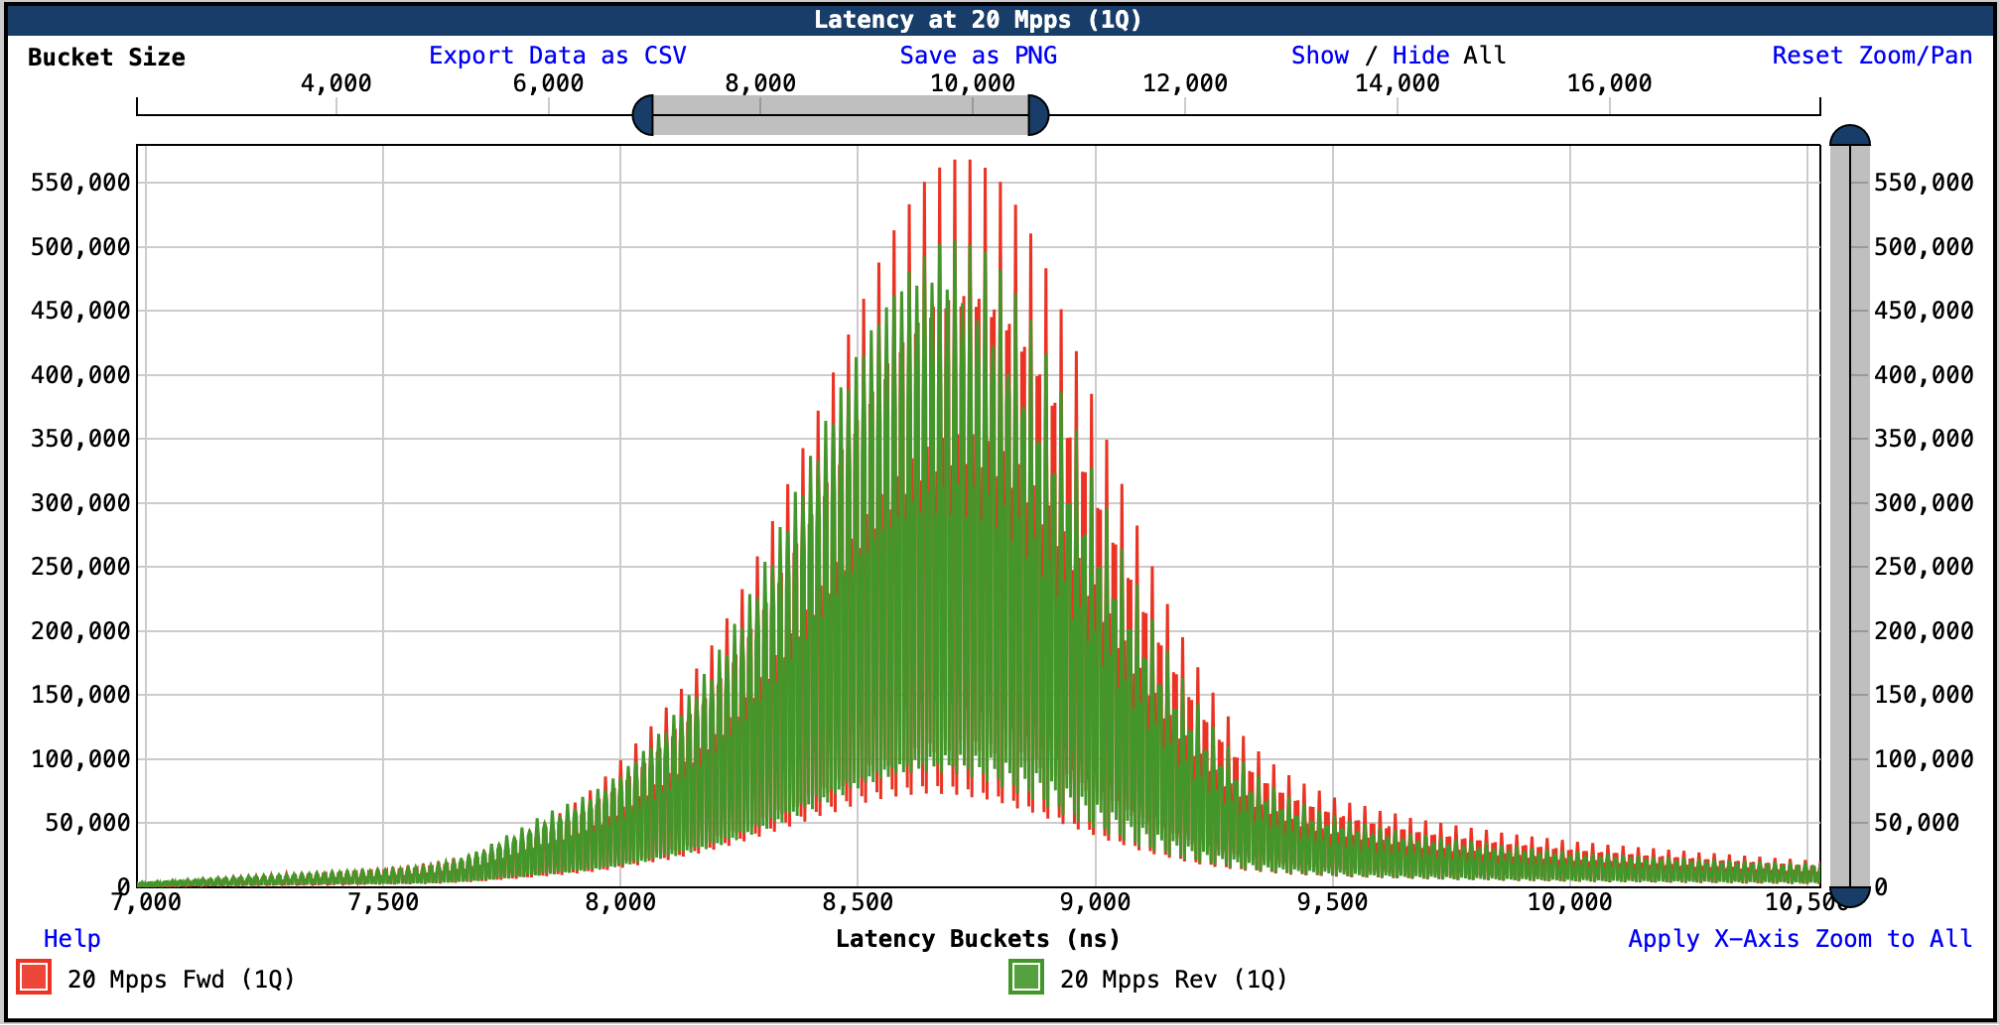Click the red Fwd legend swatch
The image size is (1999, 1025).
point(34,977)
